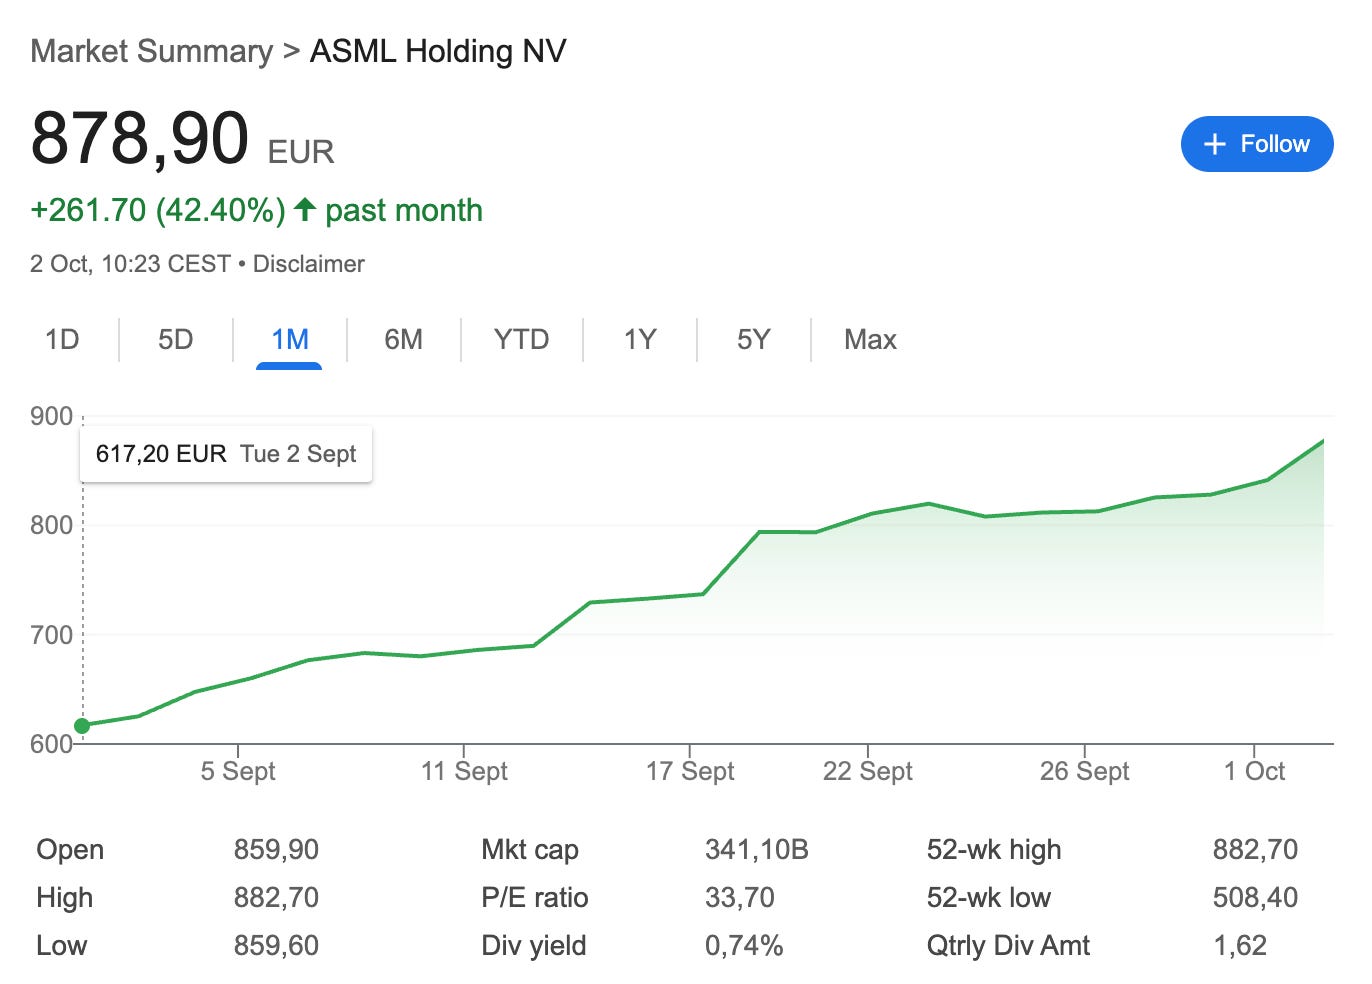Switch to the 1D range tab
Viewport: 1372px width, 984px height.
tap(62, 340)
